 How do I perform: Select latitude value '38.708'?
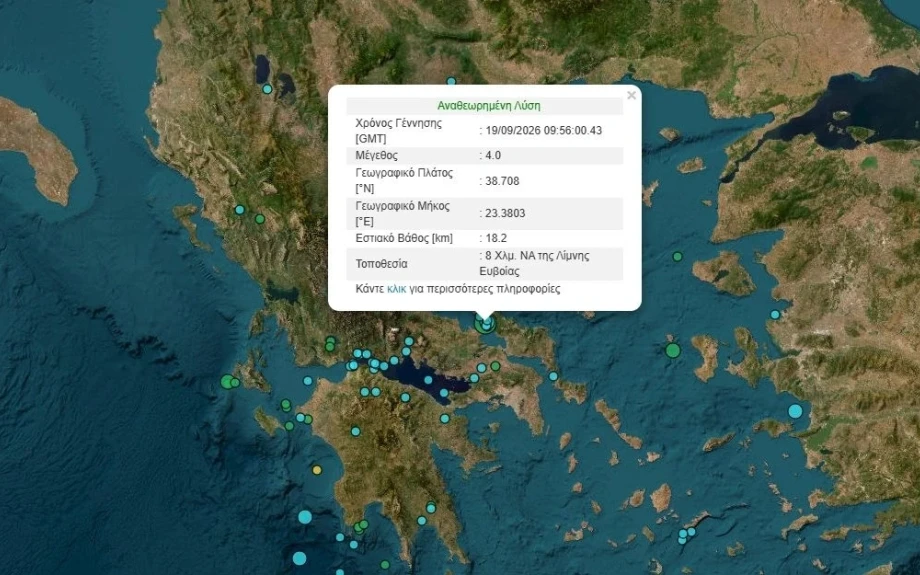click(502, 181)
